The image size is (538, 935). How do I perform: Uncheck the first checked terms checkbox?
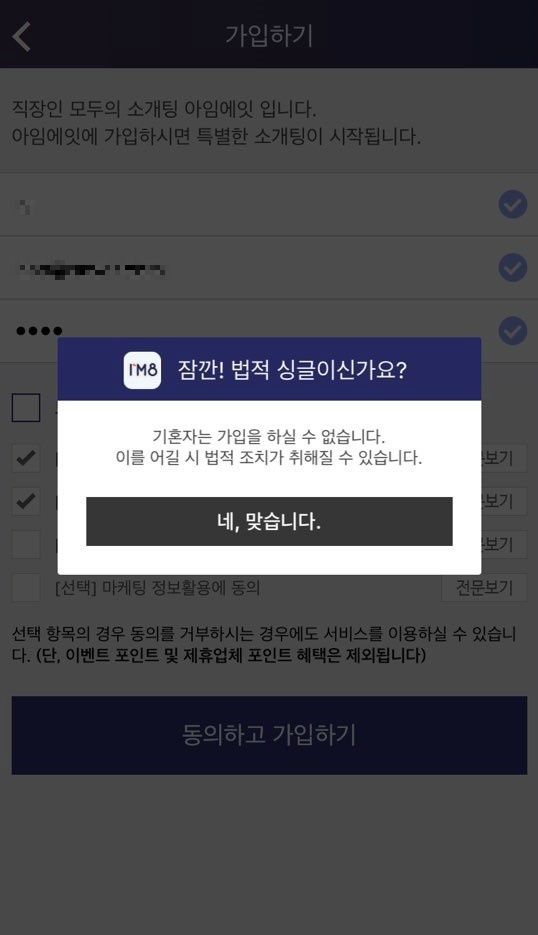click(26, 458)
